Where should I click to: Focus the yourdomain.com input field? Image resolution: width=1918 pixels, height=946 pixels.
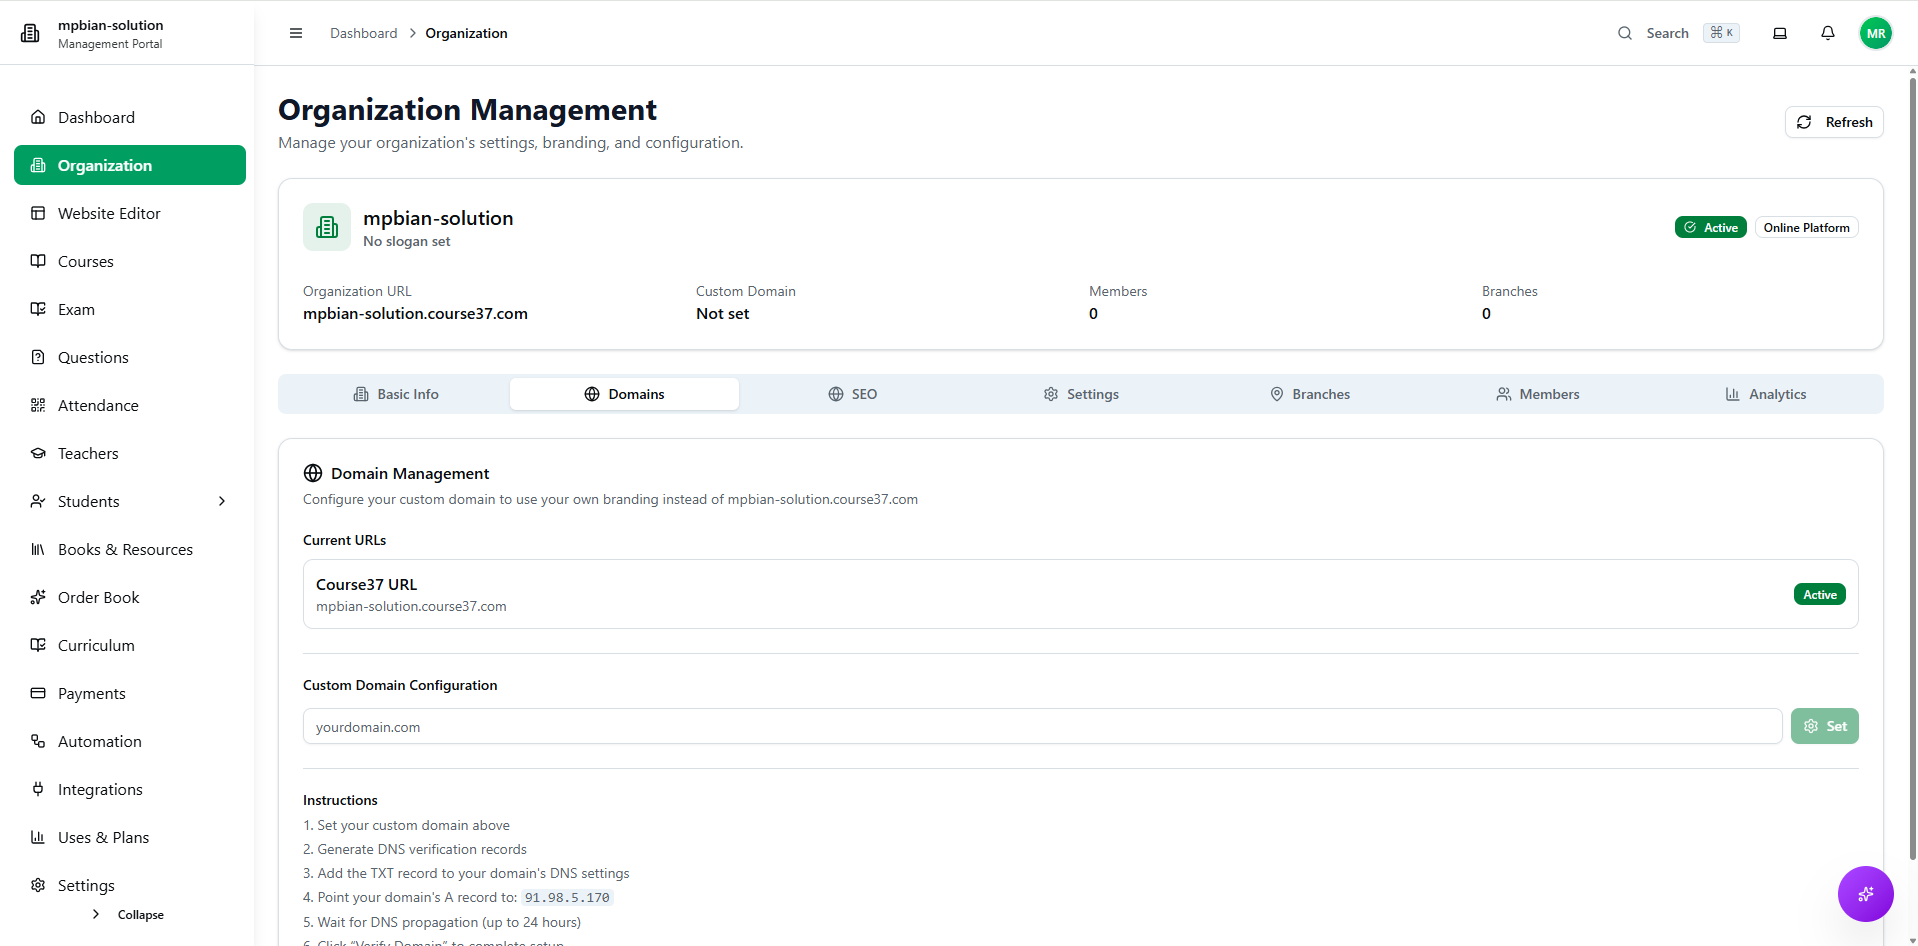coord(1041,726)
